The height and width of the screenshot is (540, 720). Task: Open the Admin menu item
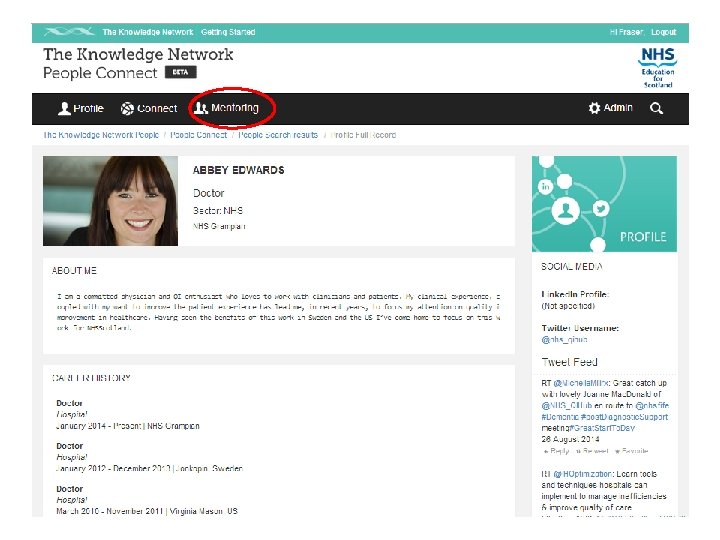(611, 108)
